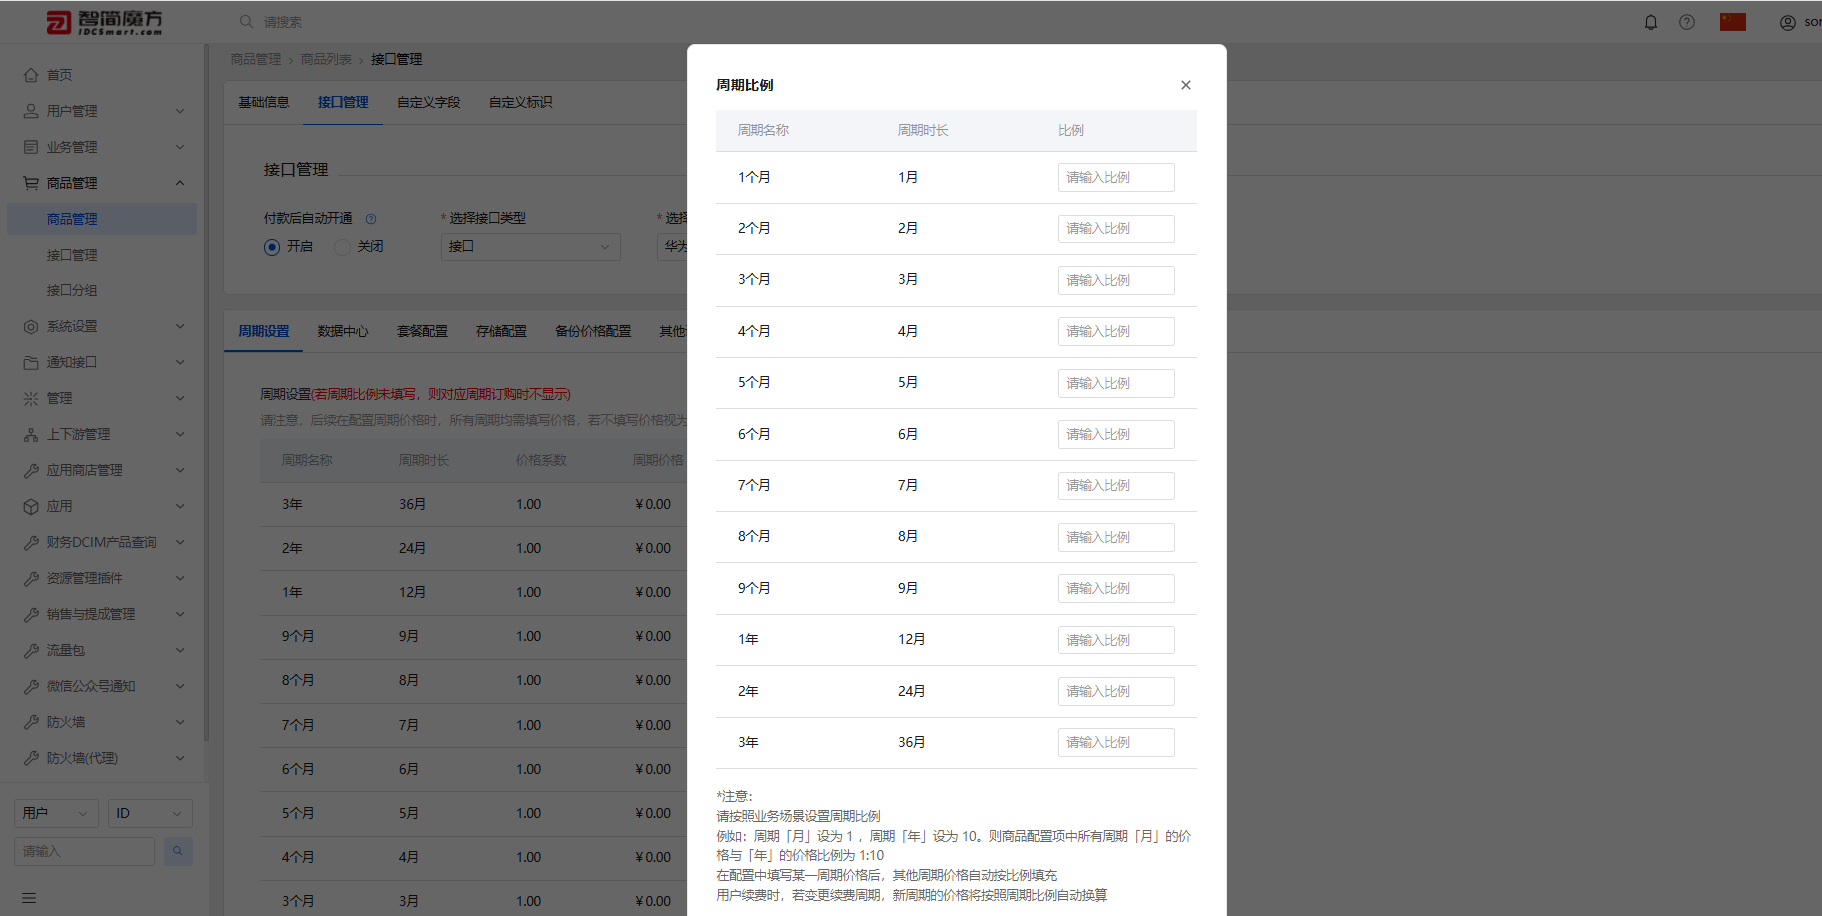The width and height of the screenshot is (1822, 916).
Task: Click the 商品管理 cart icon
Action: coord(31,183)
